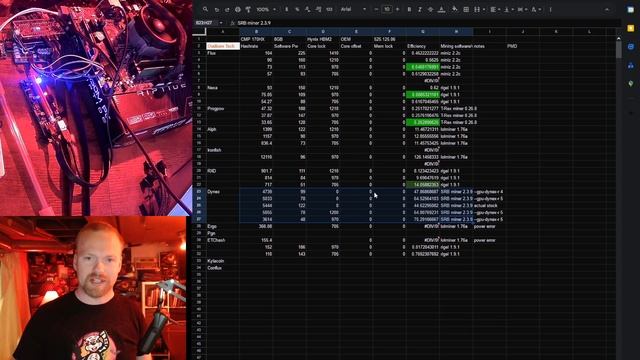Open the vertical align dropdown
The width and height of the screenshot is (640, 360).
click(x=509, y=9)
